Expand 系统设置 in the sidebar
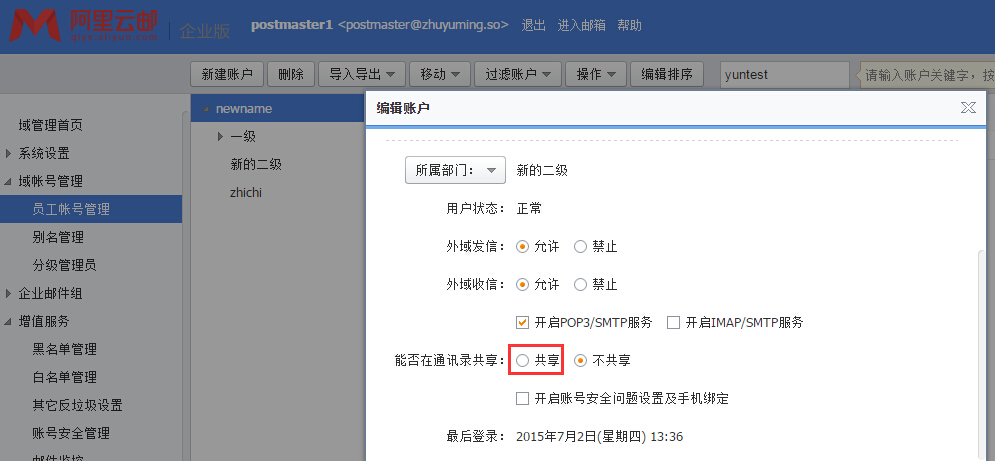 click(9, 153)
